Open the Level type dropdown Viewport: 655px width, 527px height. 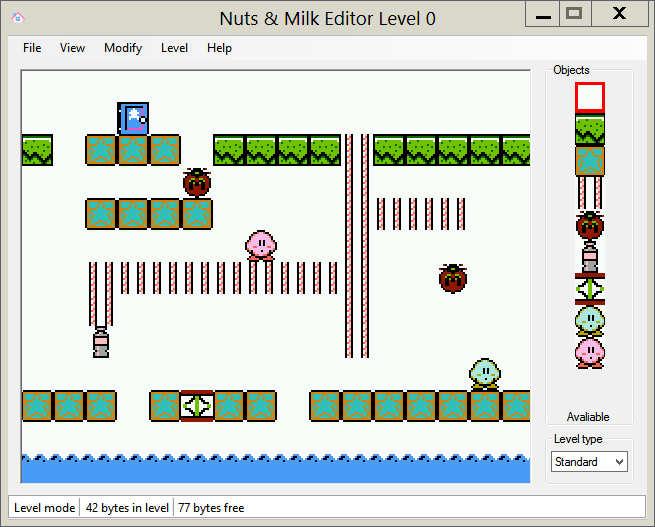point(589,462)
